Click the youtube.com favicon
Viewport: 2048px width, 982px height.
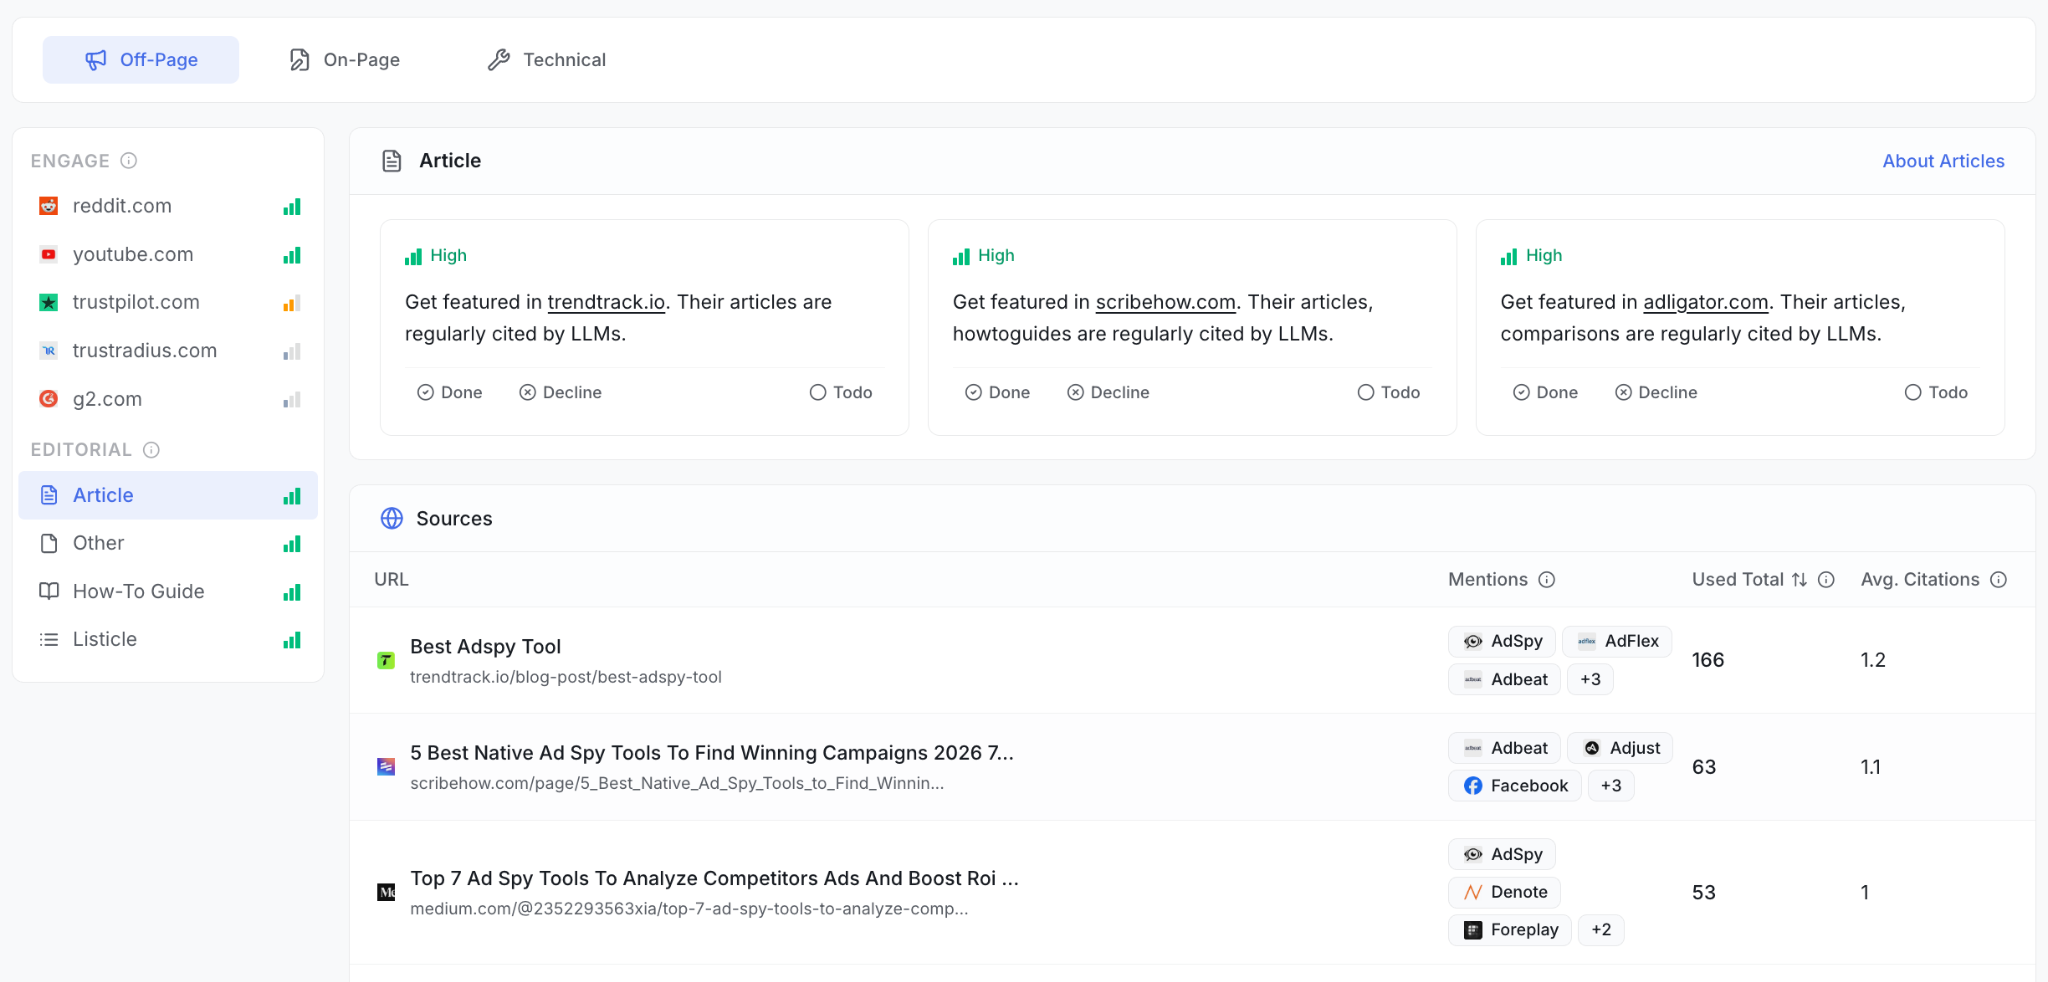48,254
